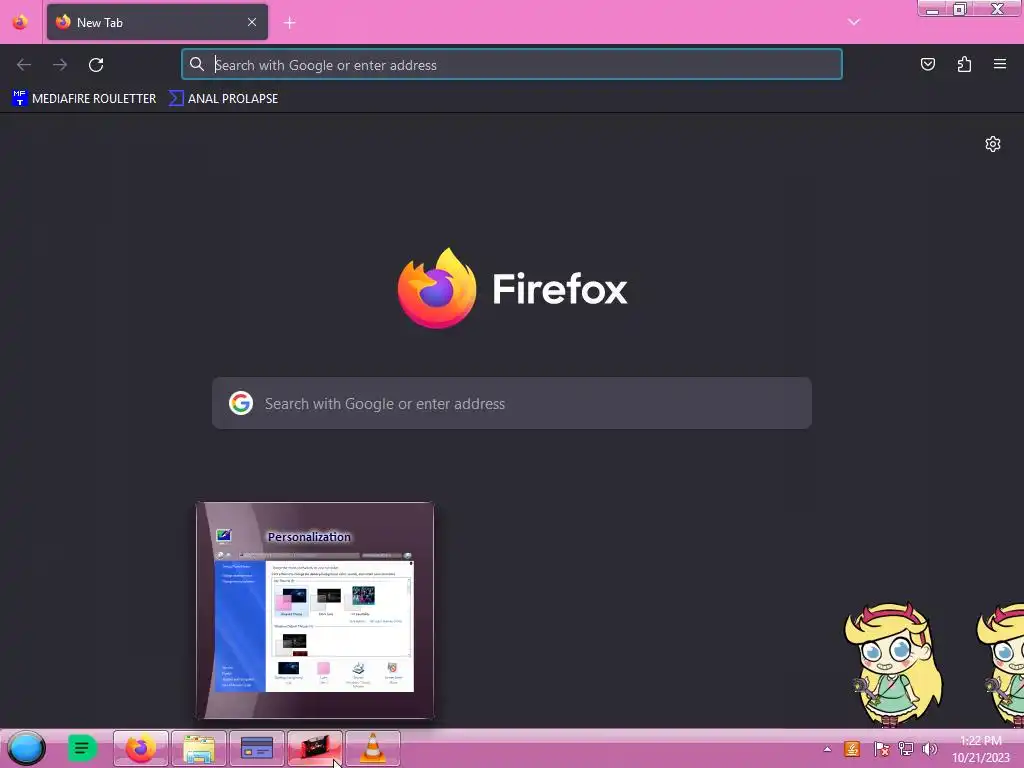Open the green notes app in the taskbar
This screenshot has height=768, width=1024.
point(82,748)
